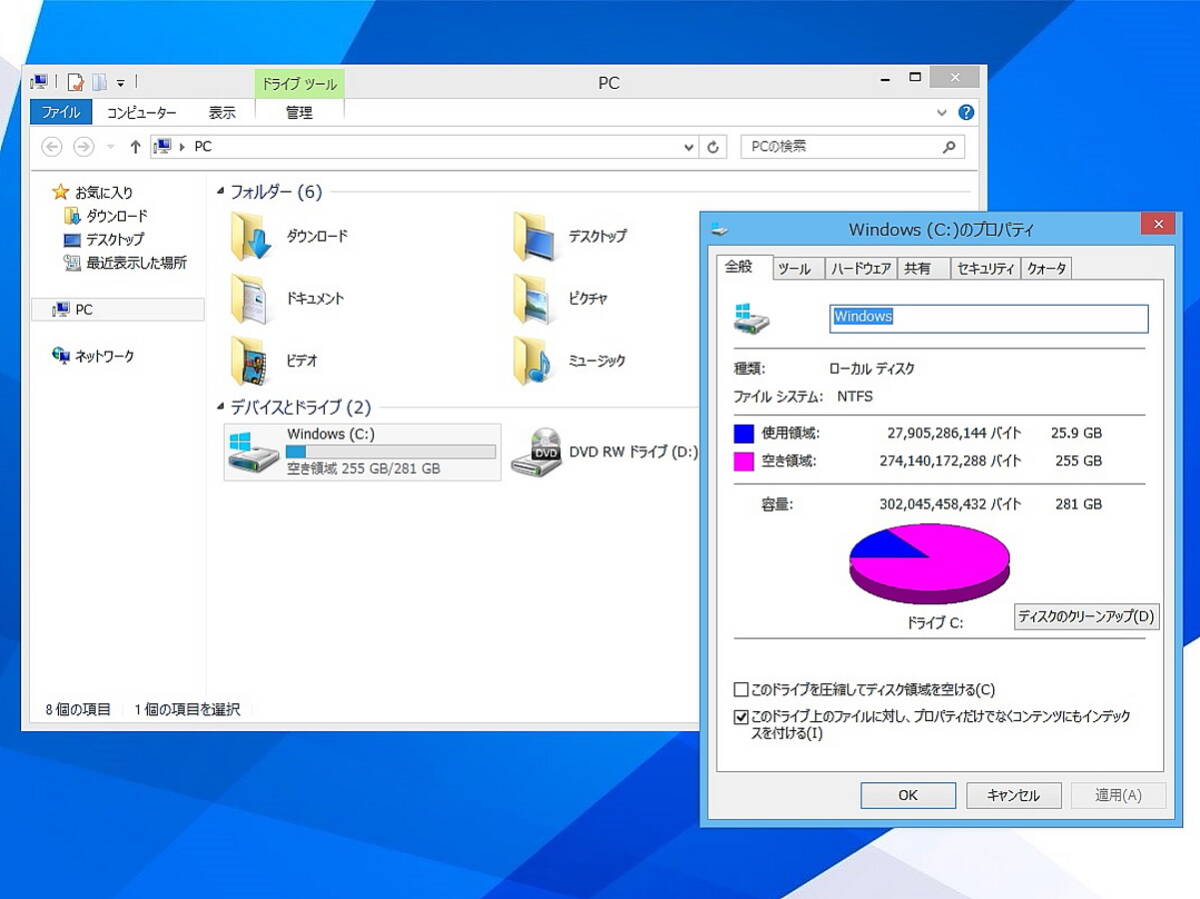
Task: Click the drive icon beside the label field
Action: pyautogui.click(x=752, y=319)
